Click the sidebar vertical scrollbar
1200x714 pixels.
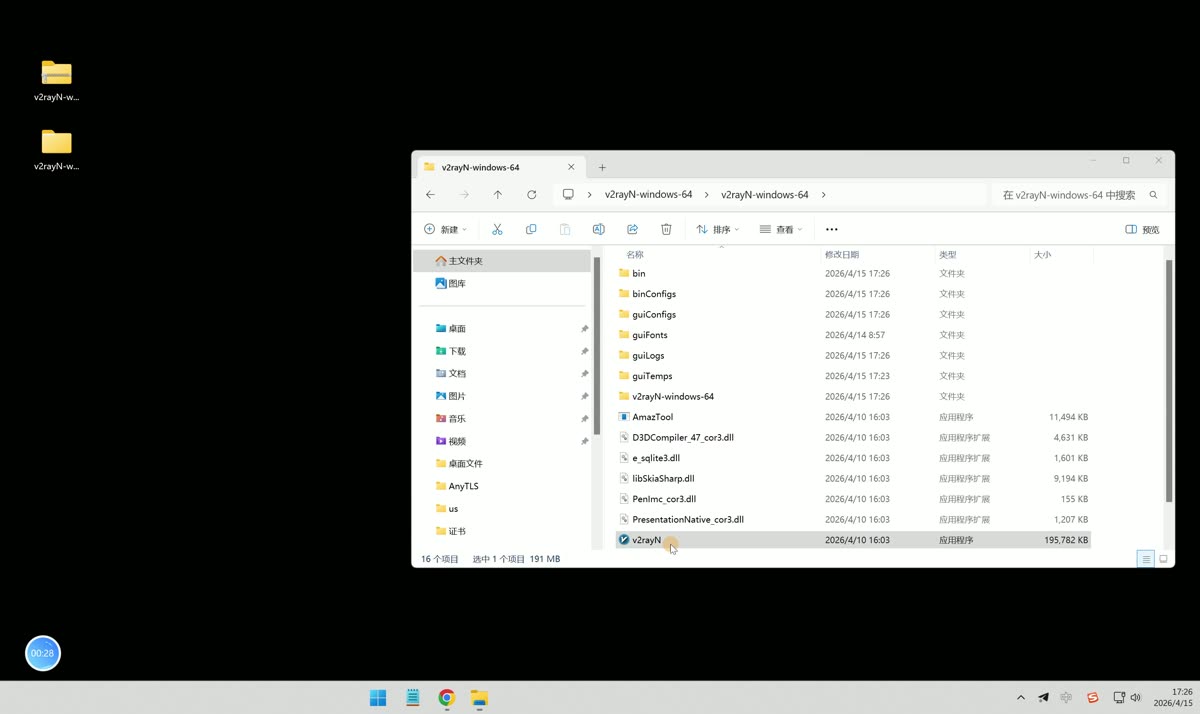[596, 345]
